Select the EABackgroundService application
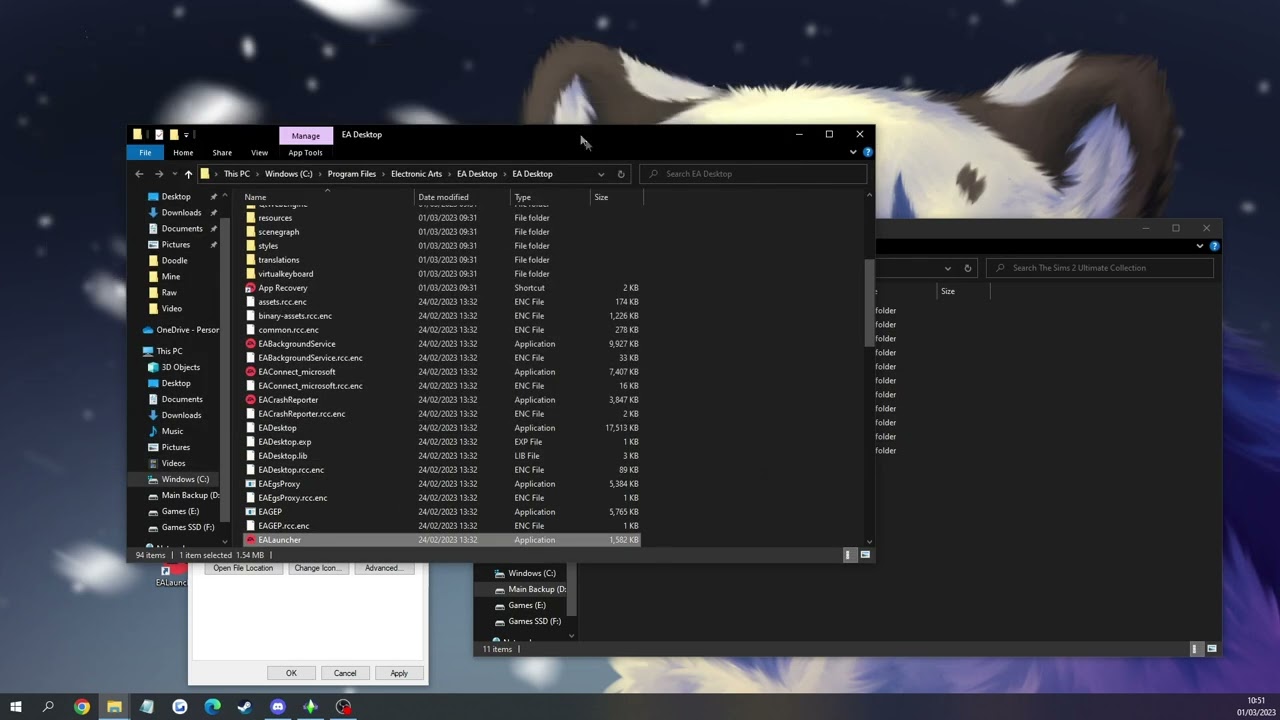Viewport: 1280px width, 720px height. (x=296, y=344)
